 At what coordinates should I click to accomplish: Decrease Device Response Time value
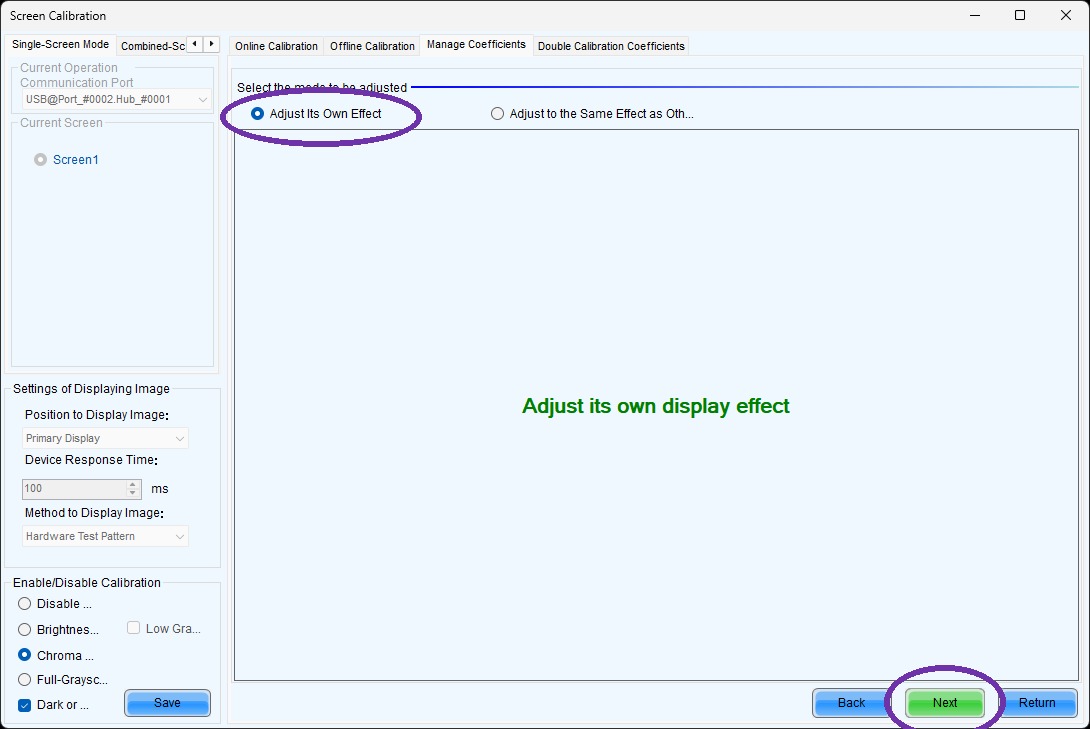[x=133, y=493]
